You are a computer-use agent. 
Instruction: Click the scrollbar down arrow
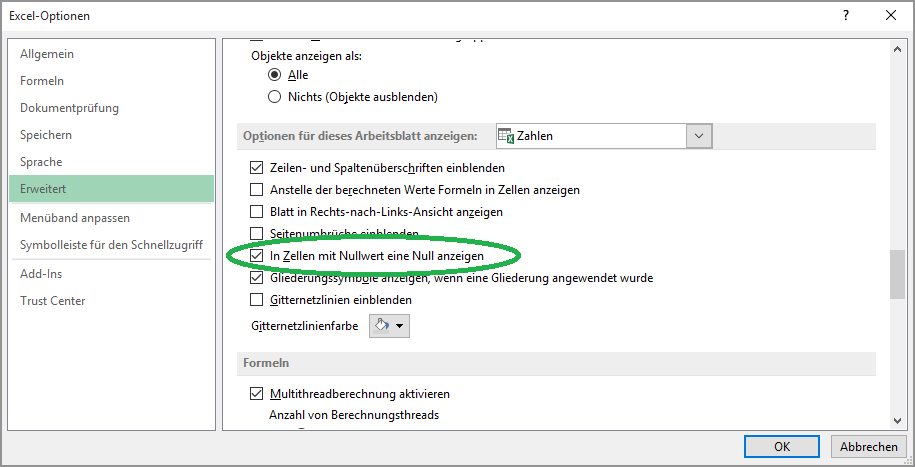pos(897,420)
